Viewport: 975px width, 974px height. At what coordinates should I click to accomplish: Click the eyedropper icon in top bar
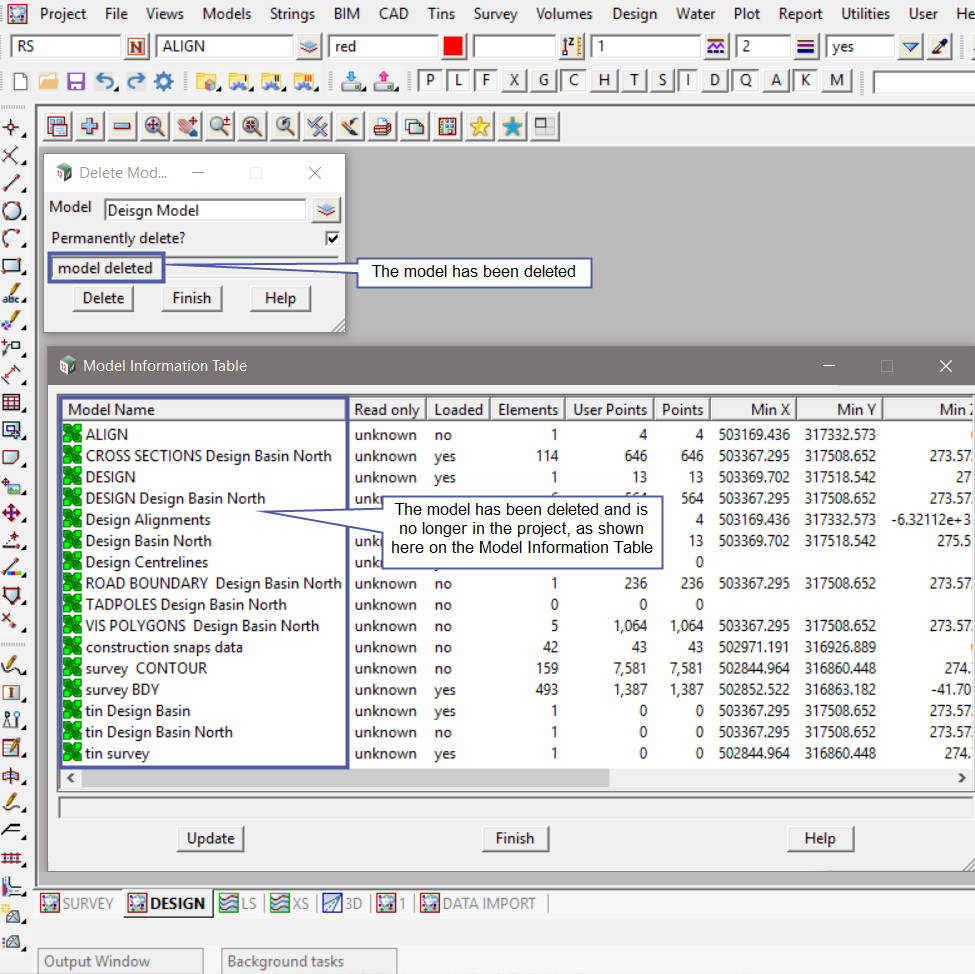tap(940, 47)
